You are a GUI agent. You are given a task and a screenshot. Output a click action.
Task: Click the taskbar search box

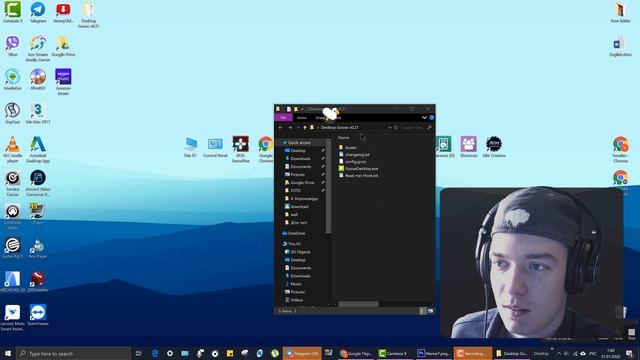point(73,353)
